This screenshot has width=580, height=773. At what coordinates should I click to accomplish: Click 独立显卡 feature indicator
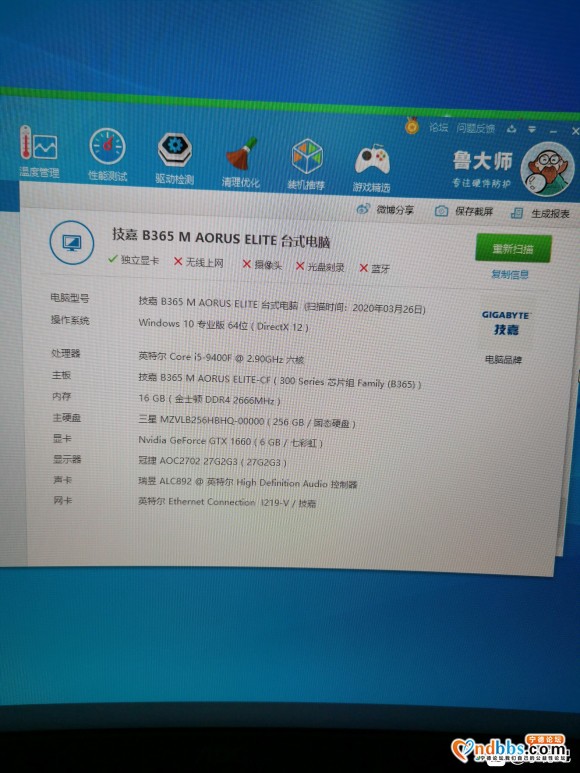(x=133, y=259)
